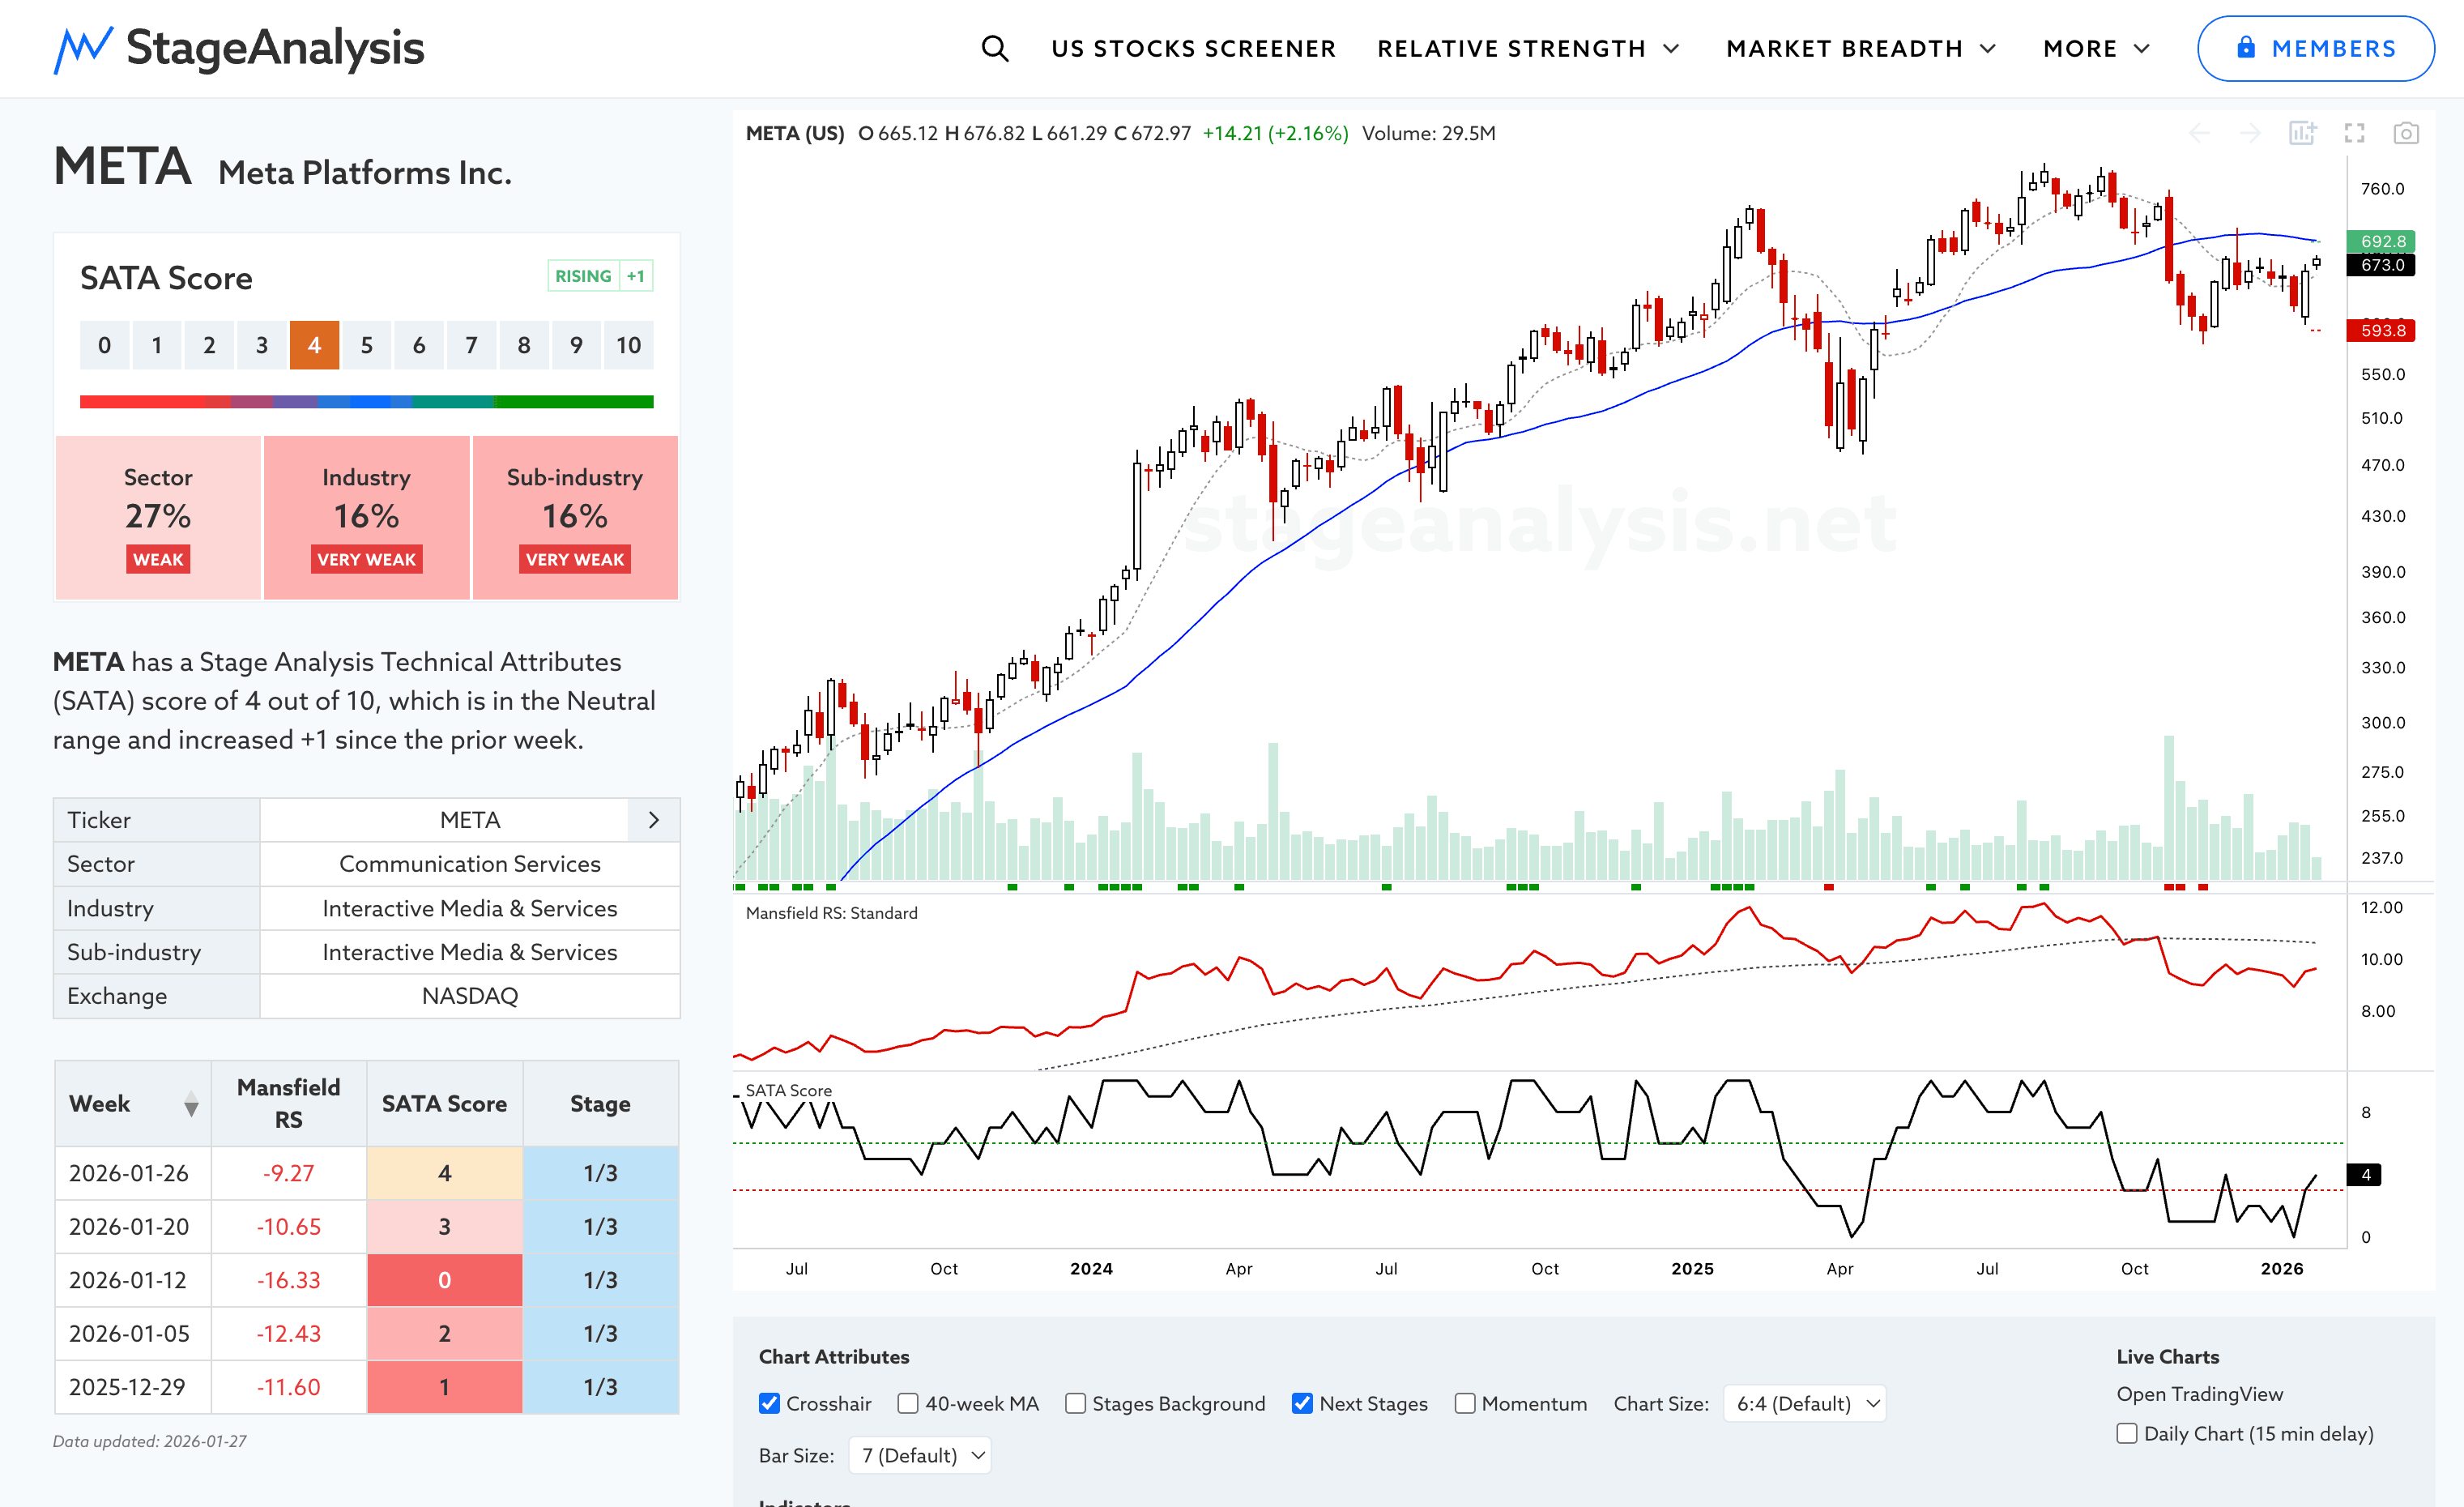
Task: Disable the Crosshair checkbox
Action: click(769, 1403)
